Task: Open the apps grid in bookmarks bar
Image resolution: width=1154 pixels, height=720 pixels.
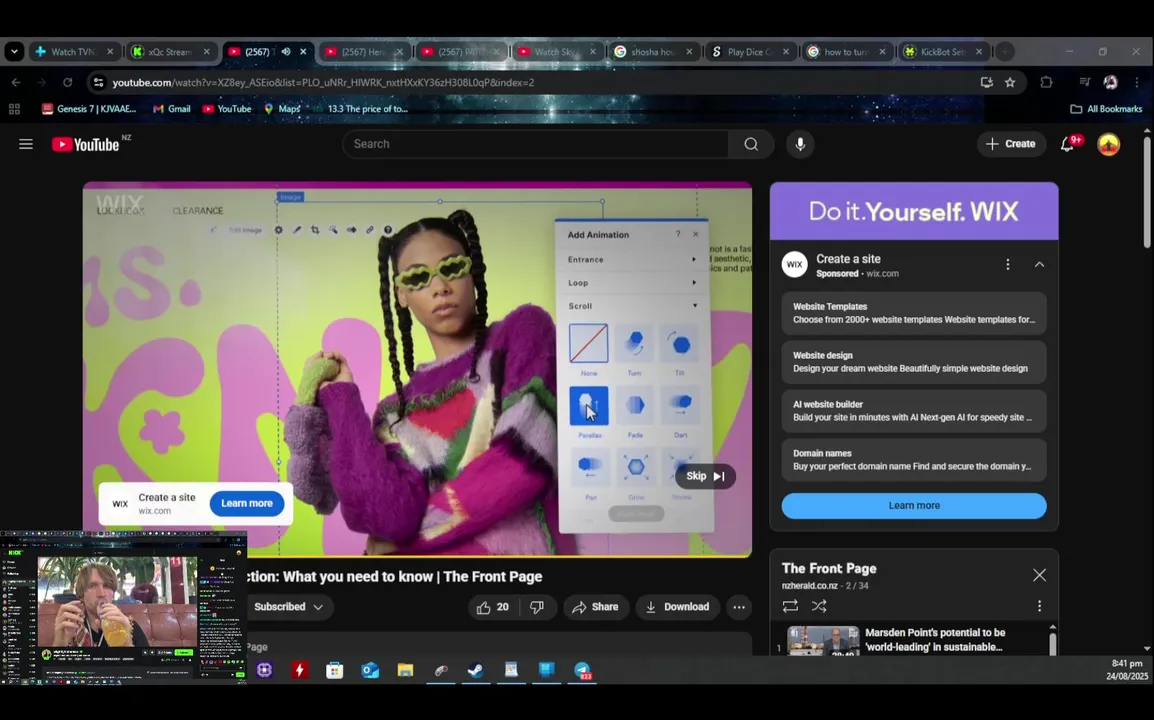Action: point(14,109)
